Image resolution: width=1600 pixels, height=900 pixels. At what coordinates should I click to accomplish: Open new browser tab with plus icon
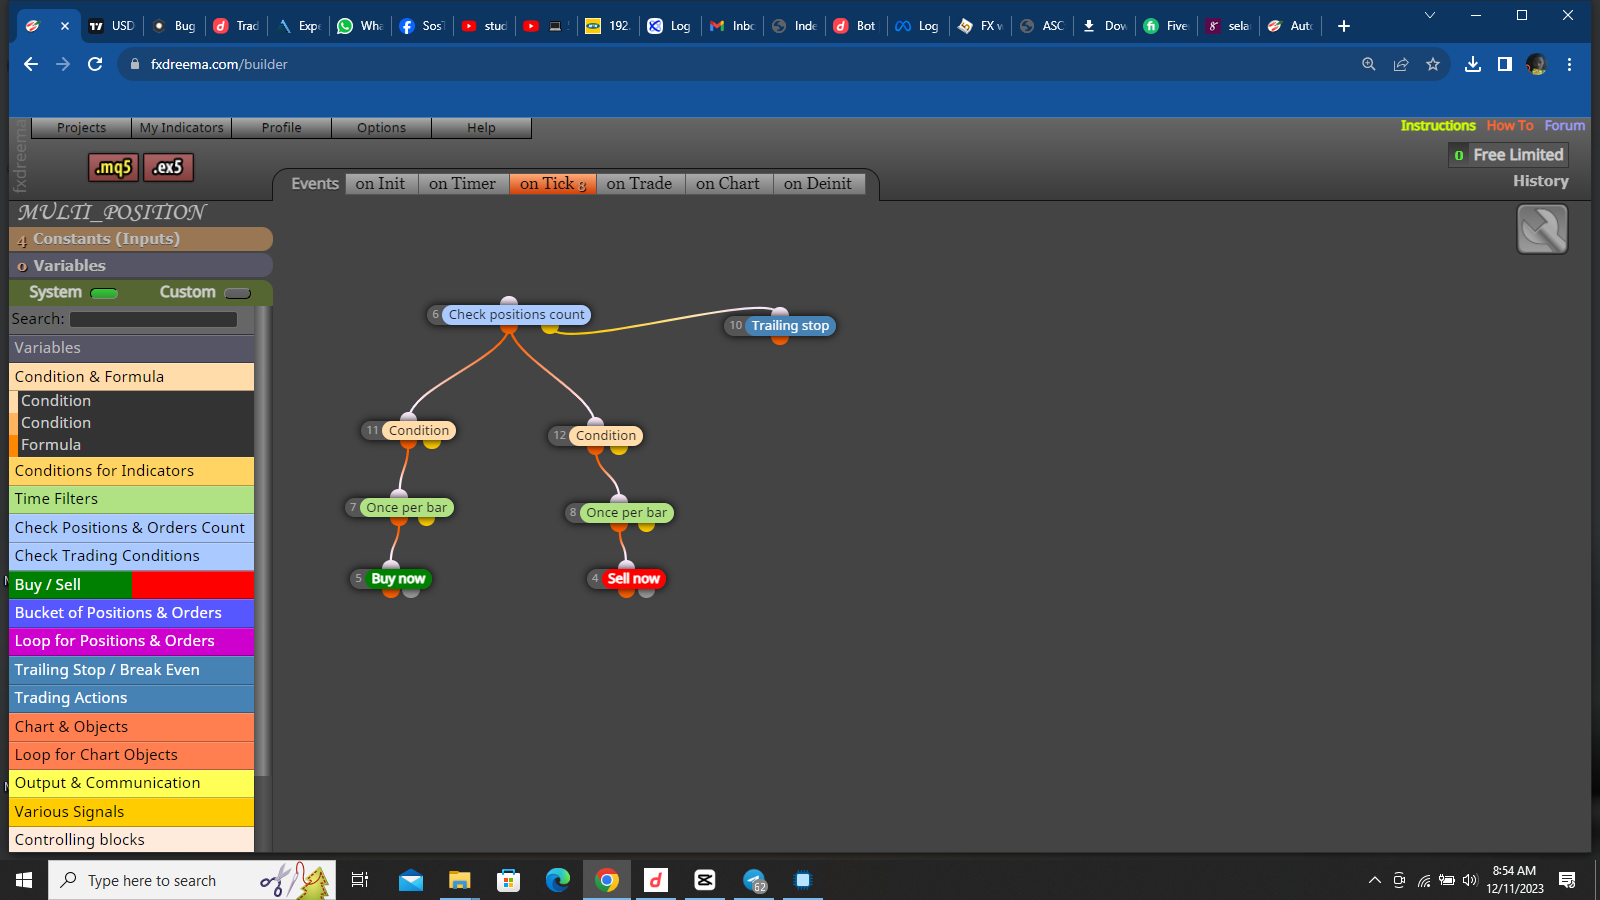click(1344, 26)
